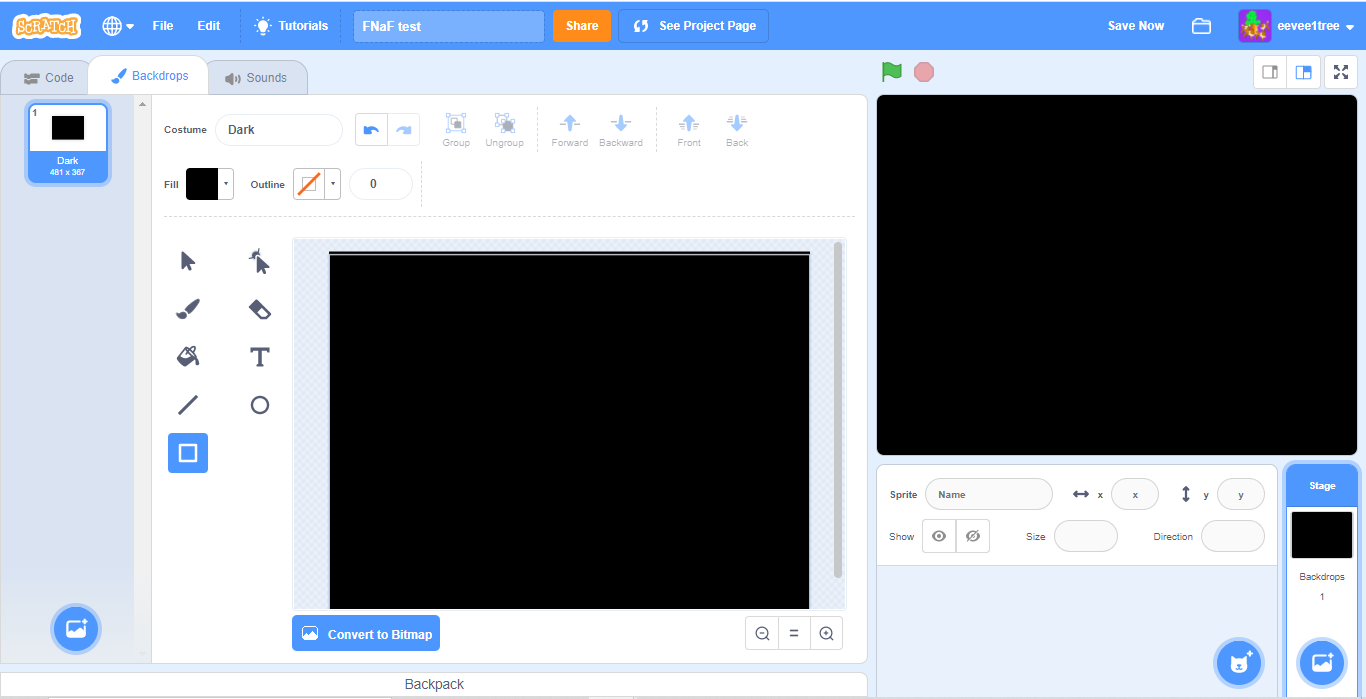Select the Eraser tool
1366x699 pixels.
click(x=259, y=309)
